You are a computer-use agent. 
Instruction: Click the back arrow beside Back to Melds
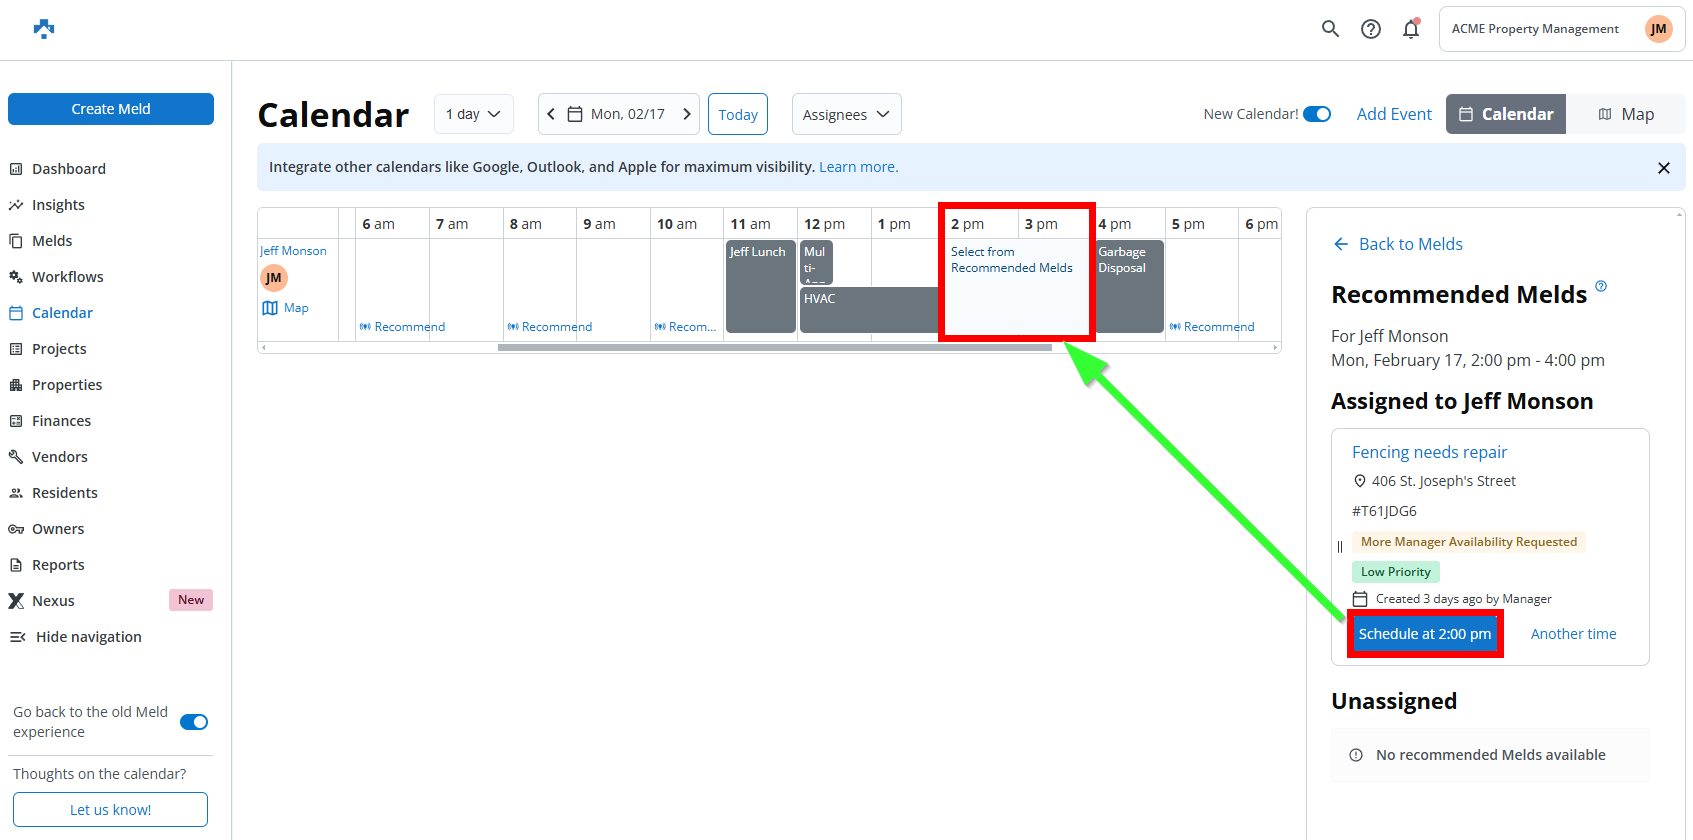(x=1341, y=244)
